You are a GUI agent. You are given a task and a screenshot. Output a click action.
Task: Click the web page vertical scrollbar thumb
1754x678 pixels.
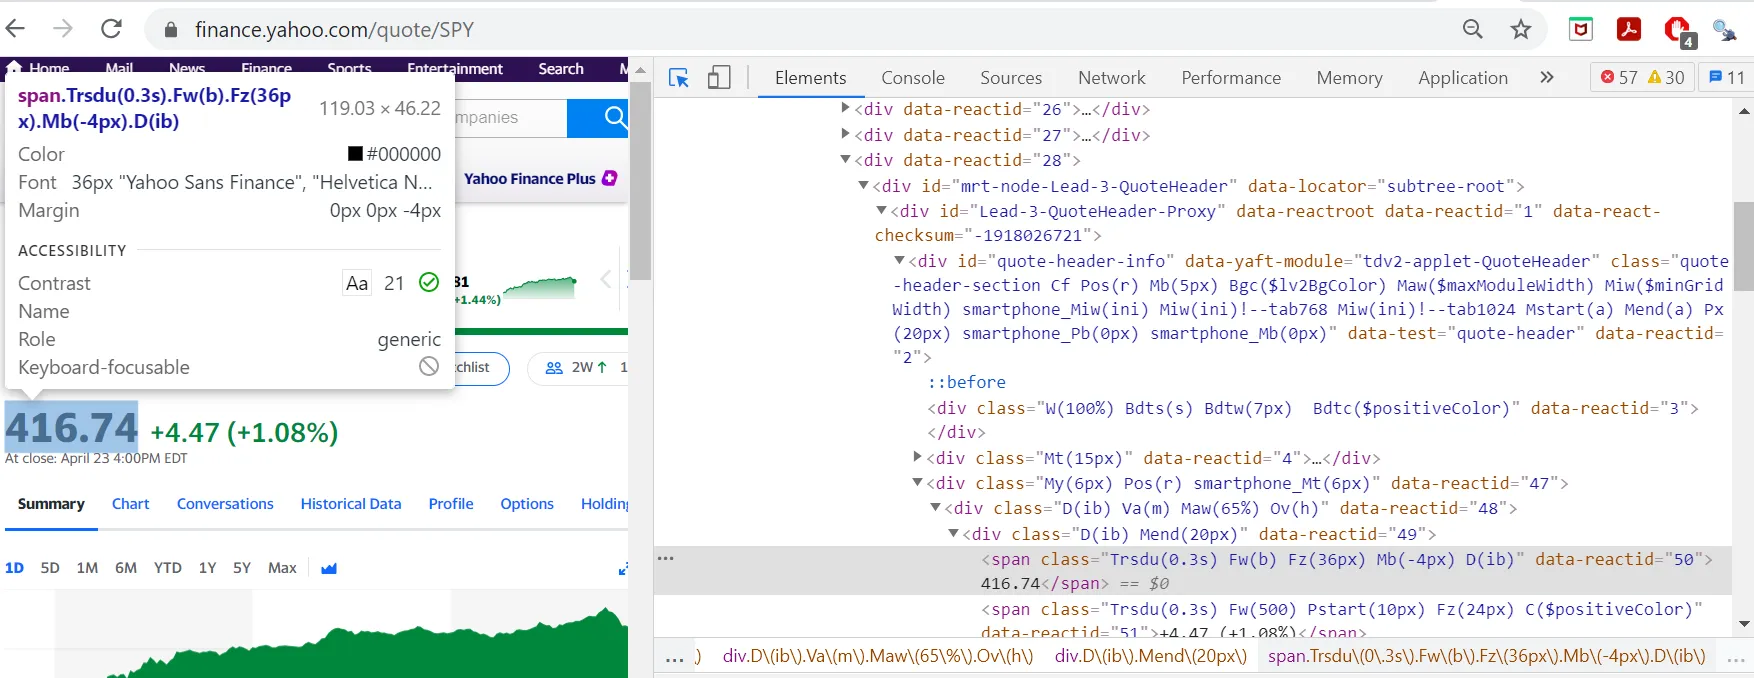[640, 180]
